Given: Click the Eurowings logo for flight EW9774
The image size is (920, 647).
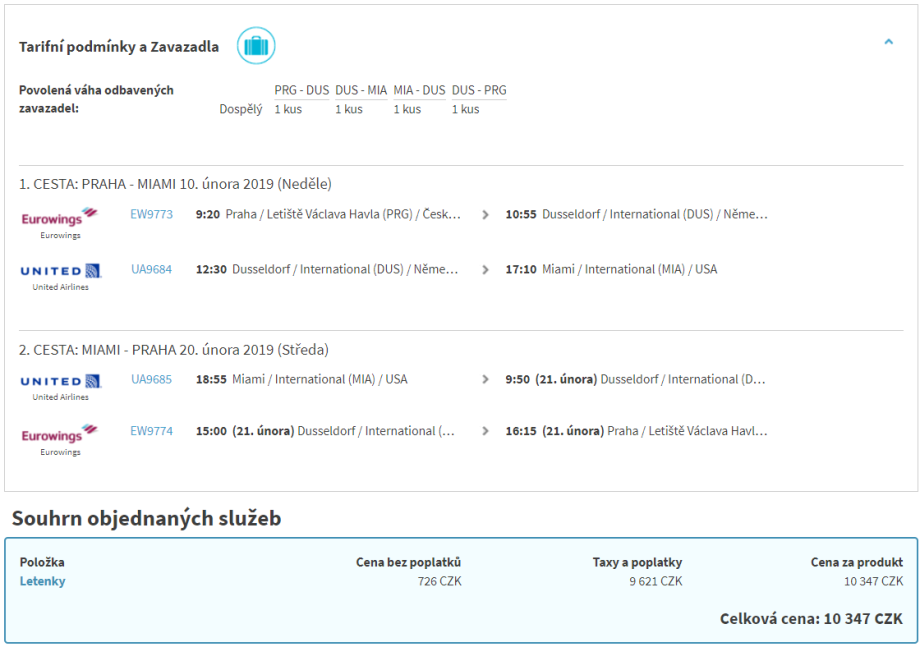Looking at the screenshot, I should [x=60, y=434].
